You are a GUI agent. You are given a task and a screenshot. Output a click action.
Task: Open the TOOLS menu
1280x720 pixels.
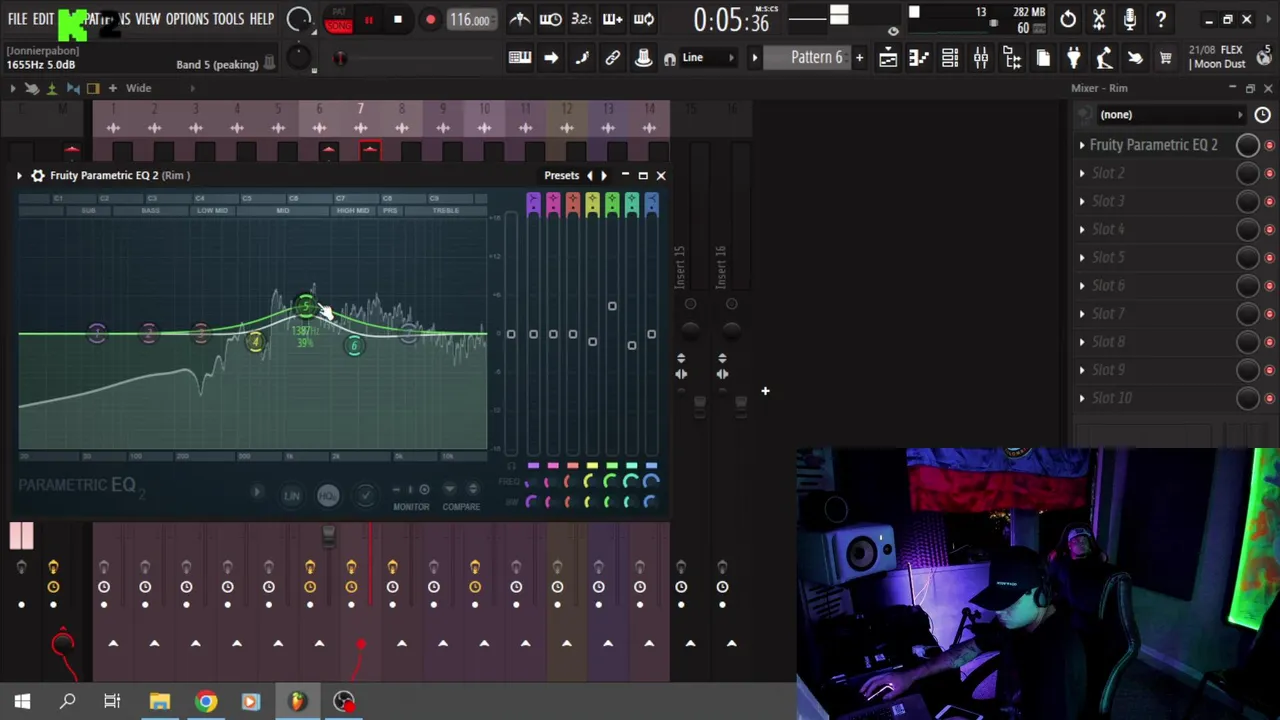tap(228, 19)
